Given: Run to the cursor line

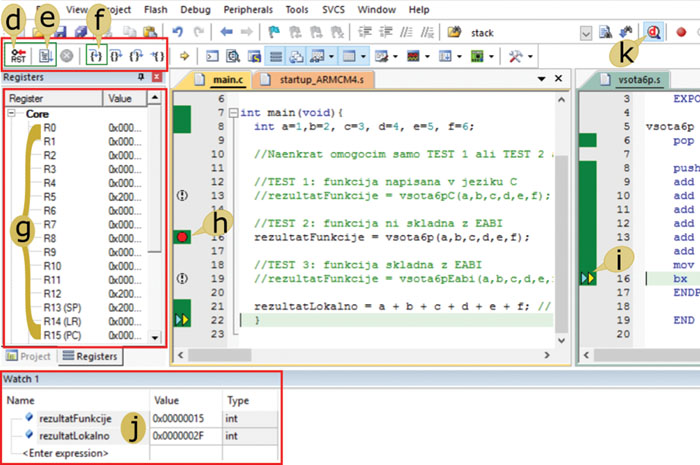Looking at the screenshot, I should click(157, 56).
